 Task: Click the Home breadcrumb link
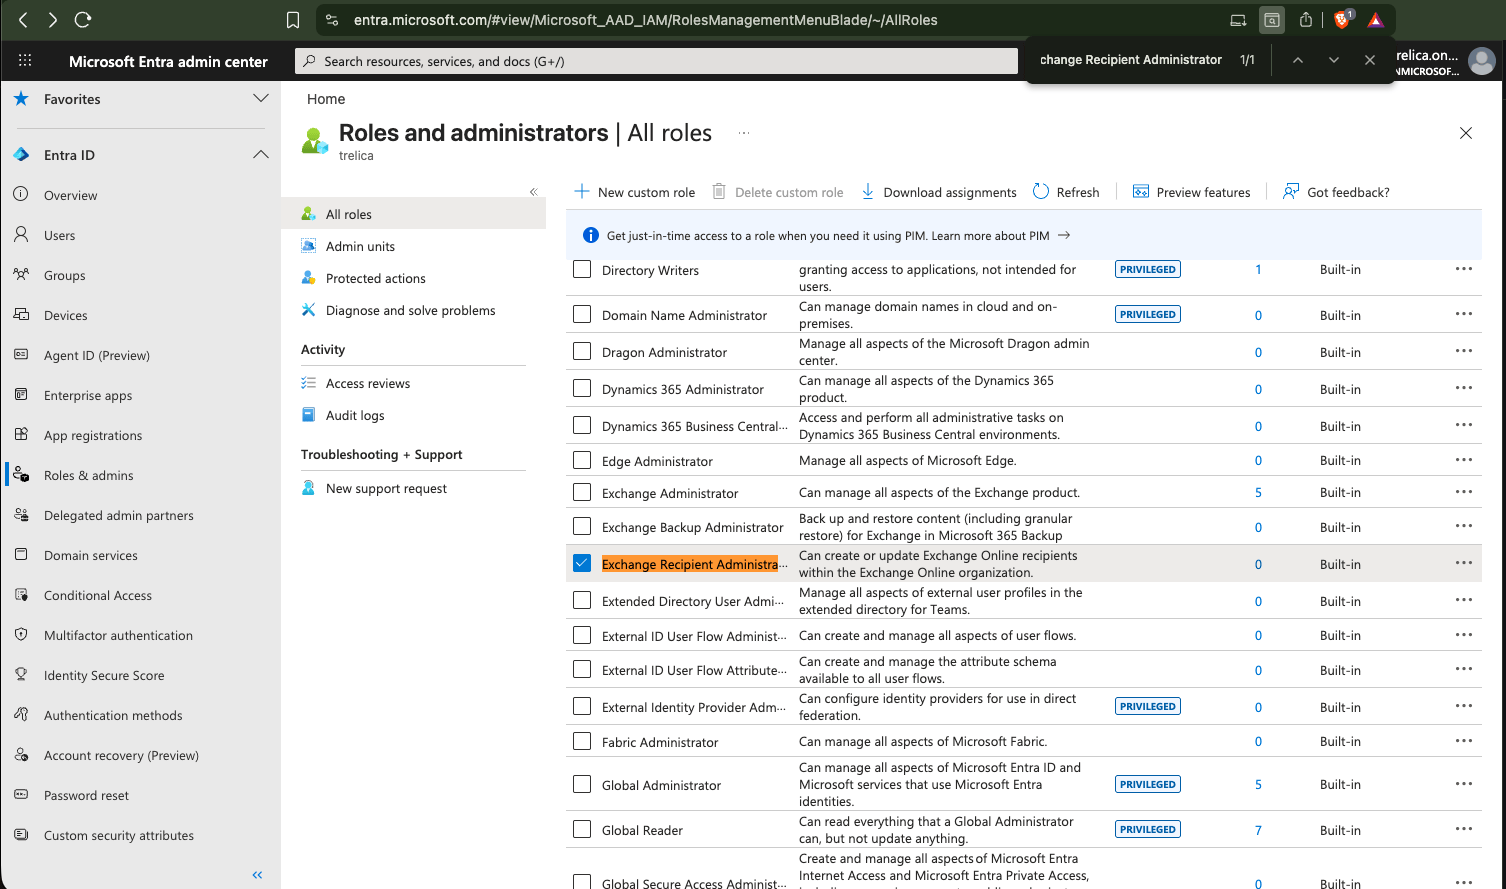(x=326, y=99)
